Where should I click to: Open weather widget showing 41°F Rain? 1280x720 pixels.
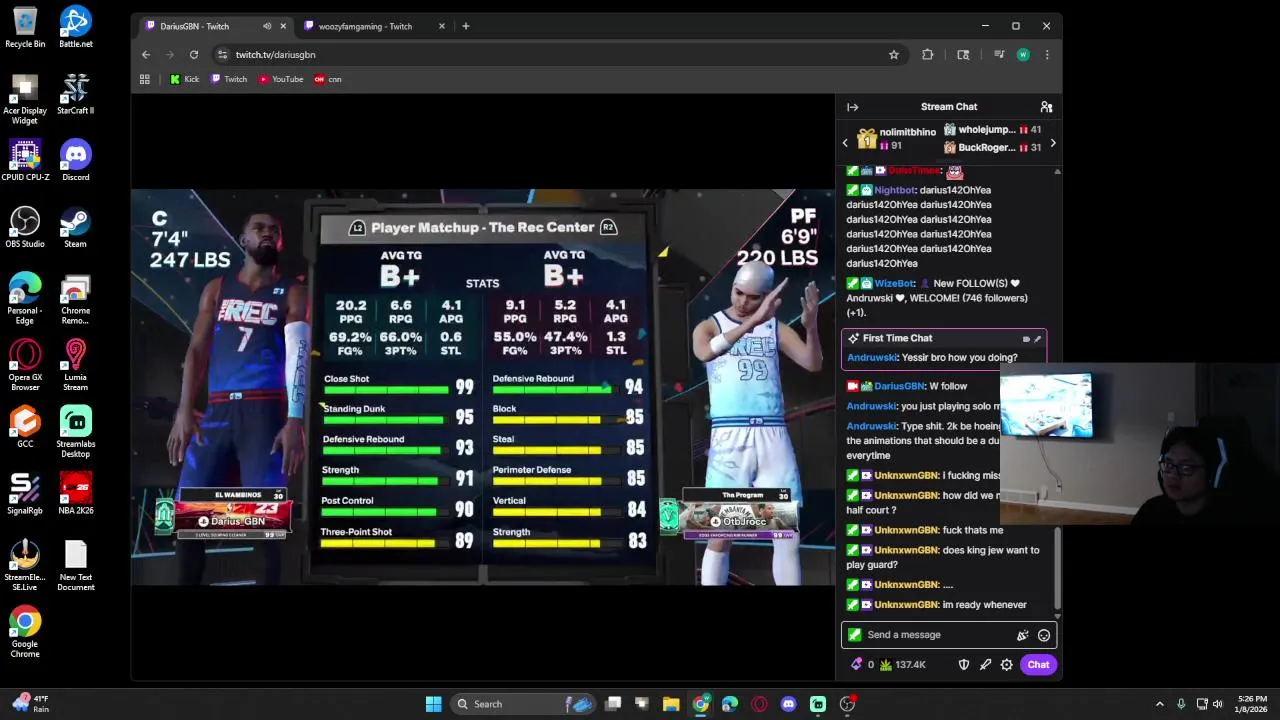point(30,704)
